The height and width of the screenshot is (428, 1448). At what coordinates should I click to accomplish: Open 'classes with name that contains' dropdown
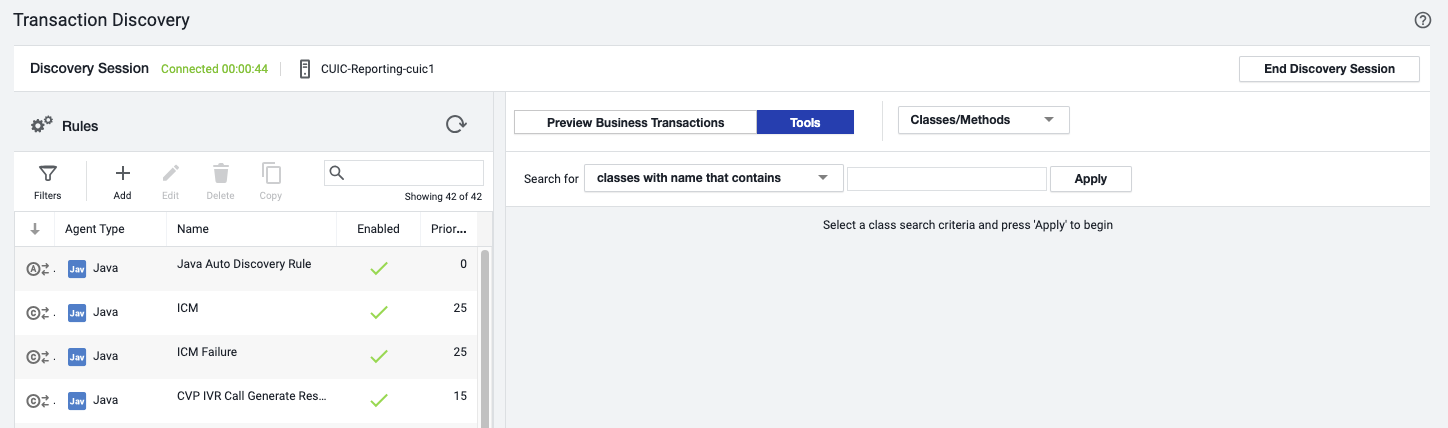(x=714, y=178)
